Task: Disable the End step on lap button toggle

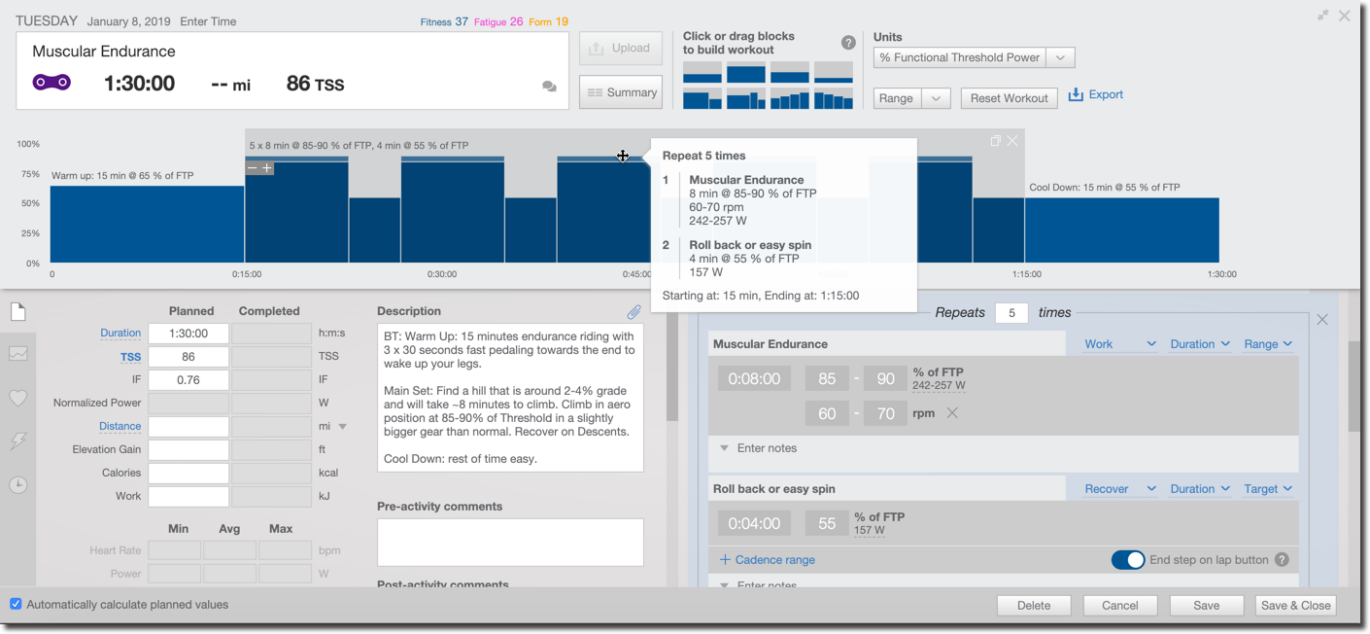Action: click(x=1128, y=560)
